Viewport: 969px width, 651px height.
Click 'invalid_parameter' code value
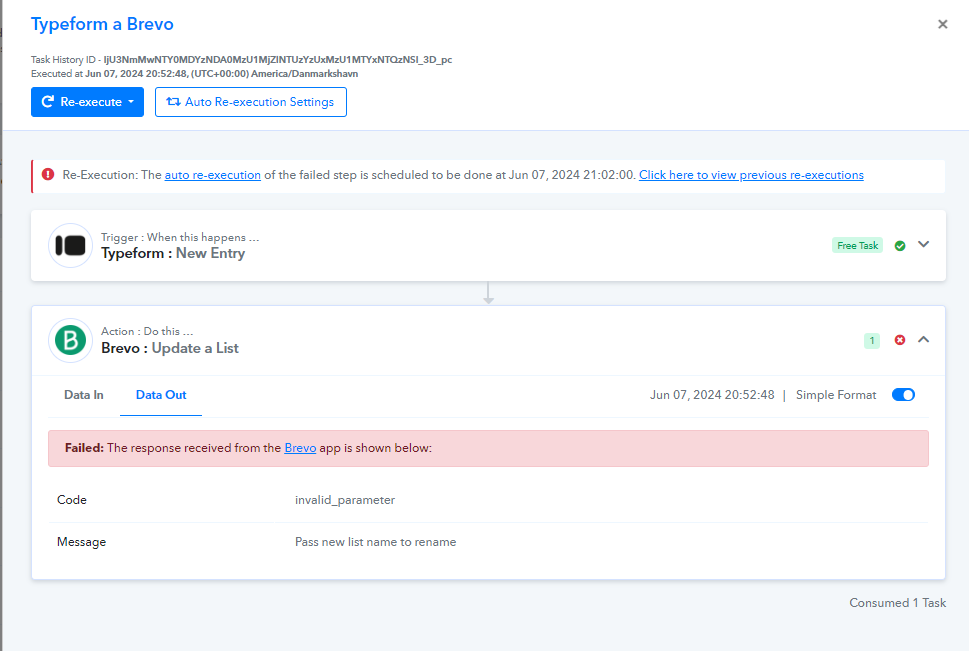click(x=345, y=500)
